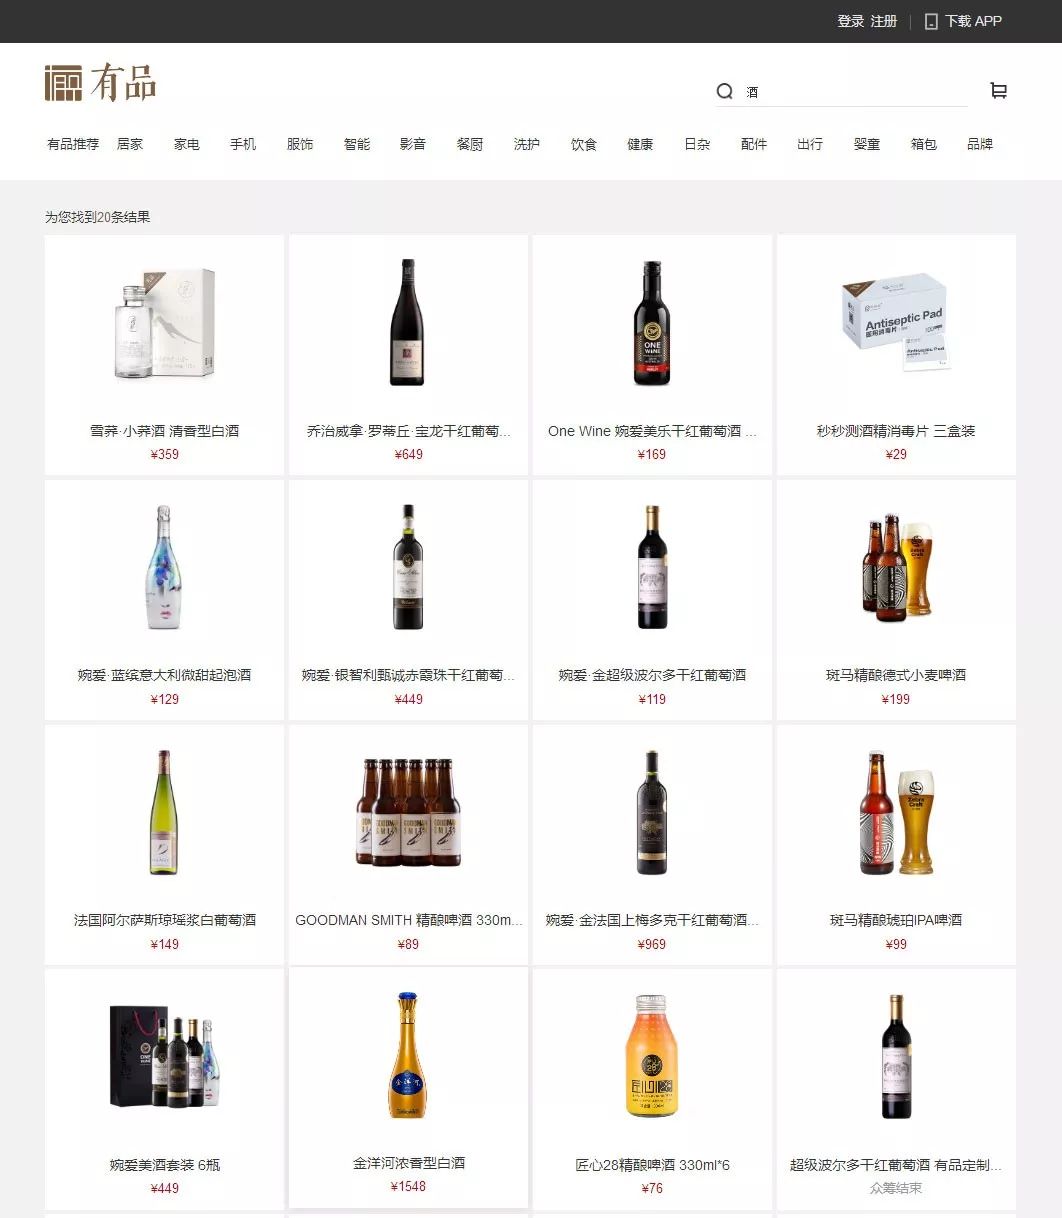Click the ¥649 price text
This screenshot has width=1062, height=1218.
[408, 454]
